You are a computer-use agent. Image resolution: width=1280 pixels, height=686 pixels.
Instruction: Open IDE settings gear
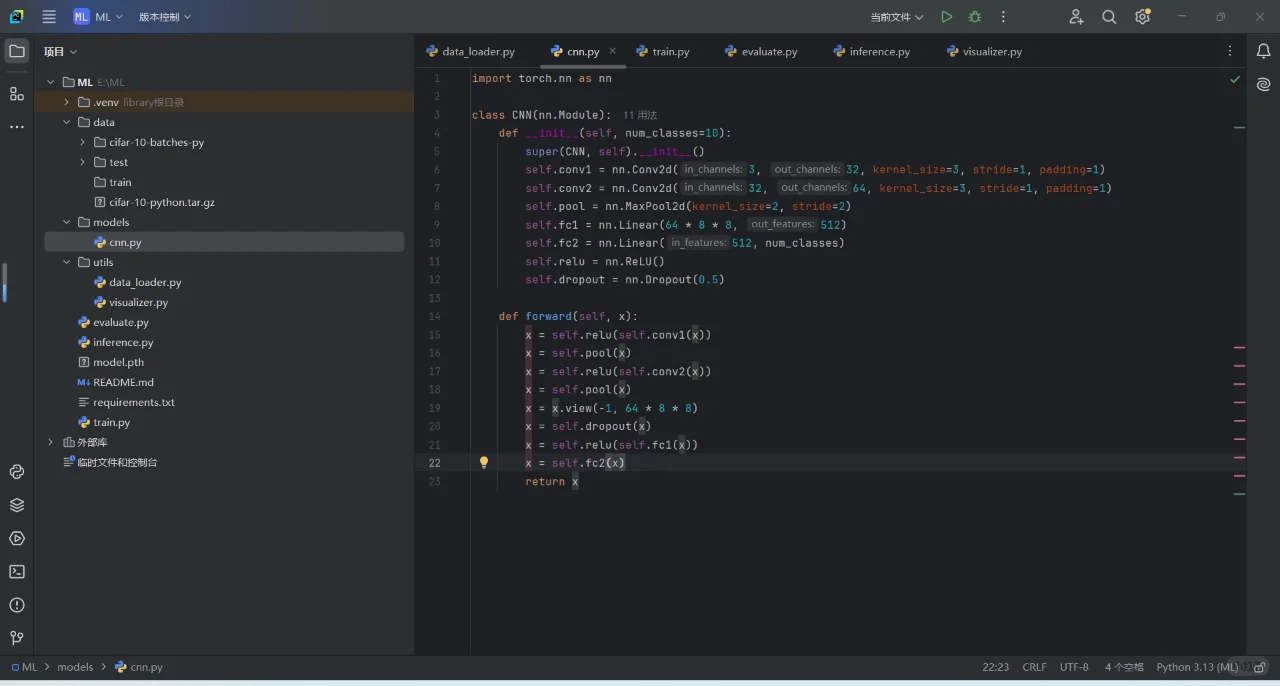pyautogui.click(x=1142, y=17)
